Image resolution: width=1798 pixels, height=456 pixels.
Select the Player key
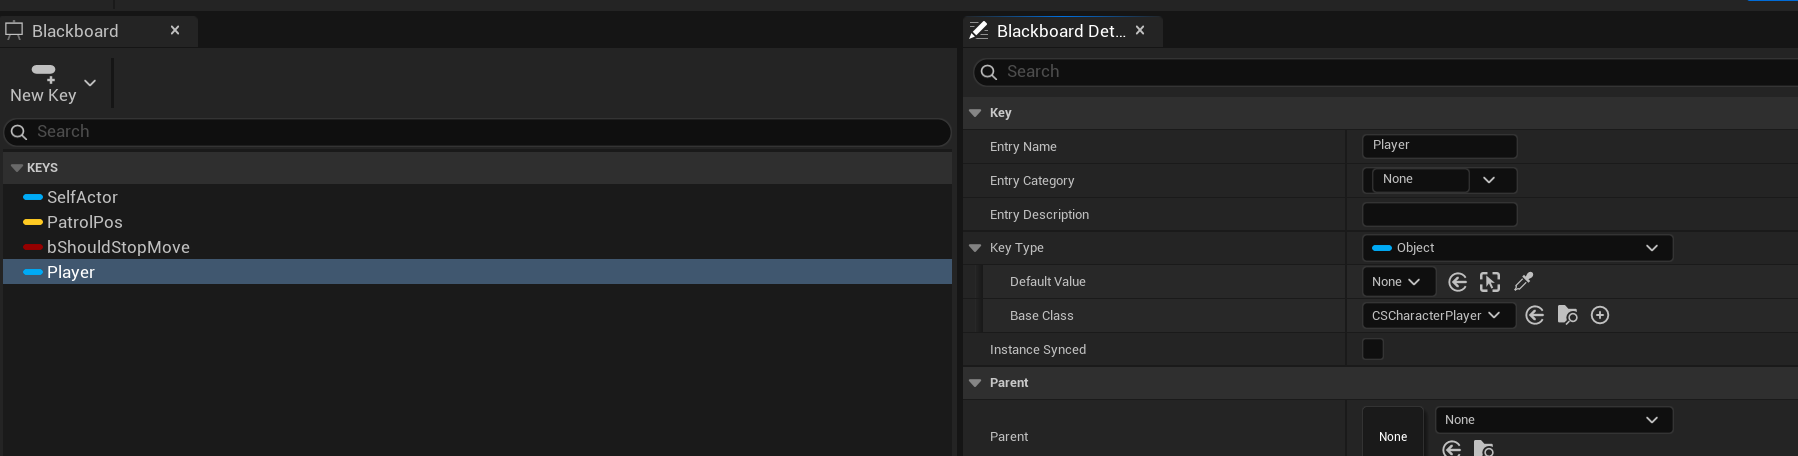(x=477, y=272)
